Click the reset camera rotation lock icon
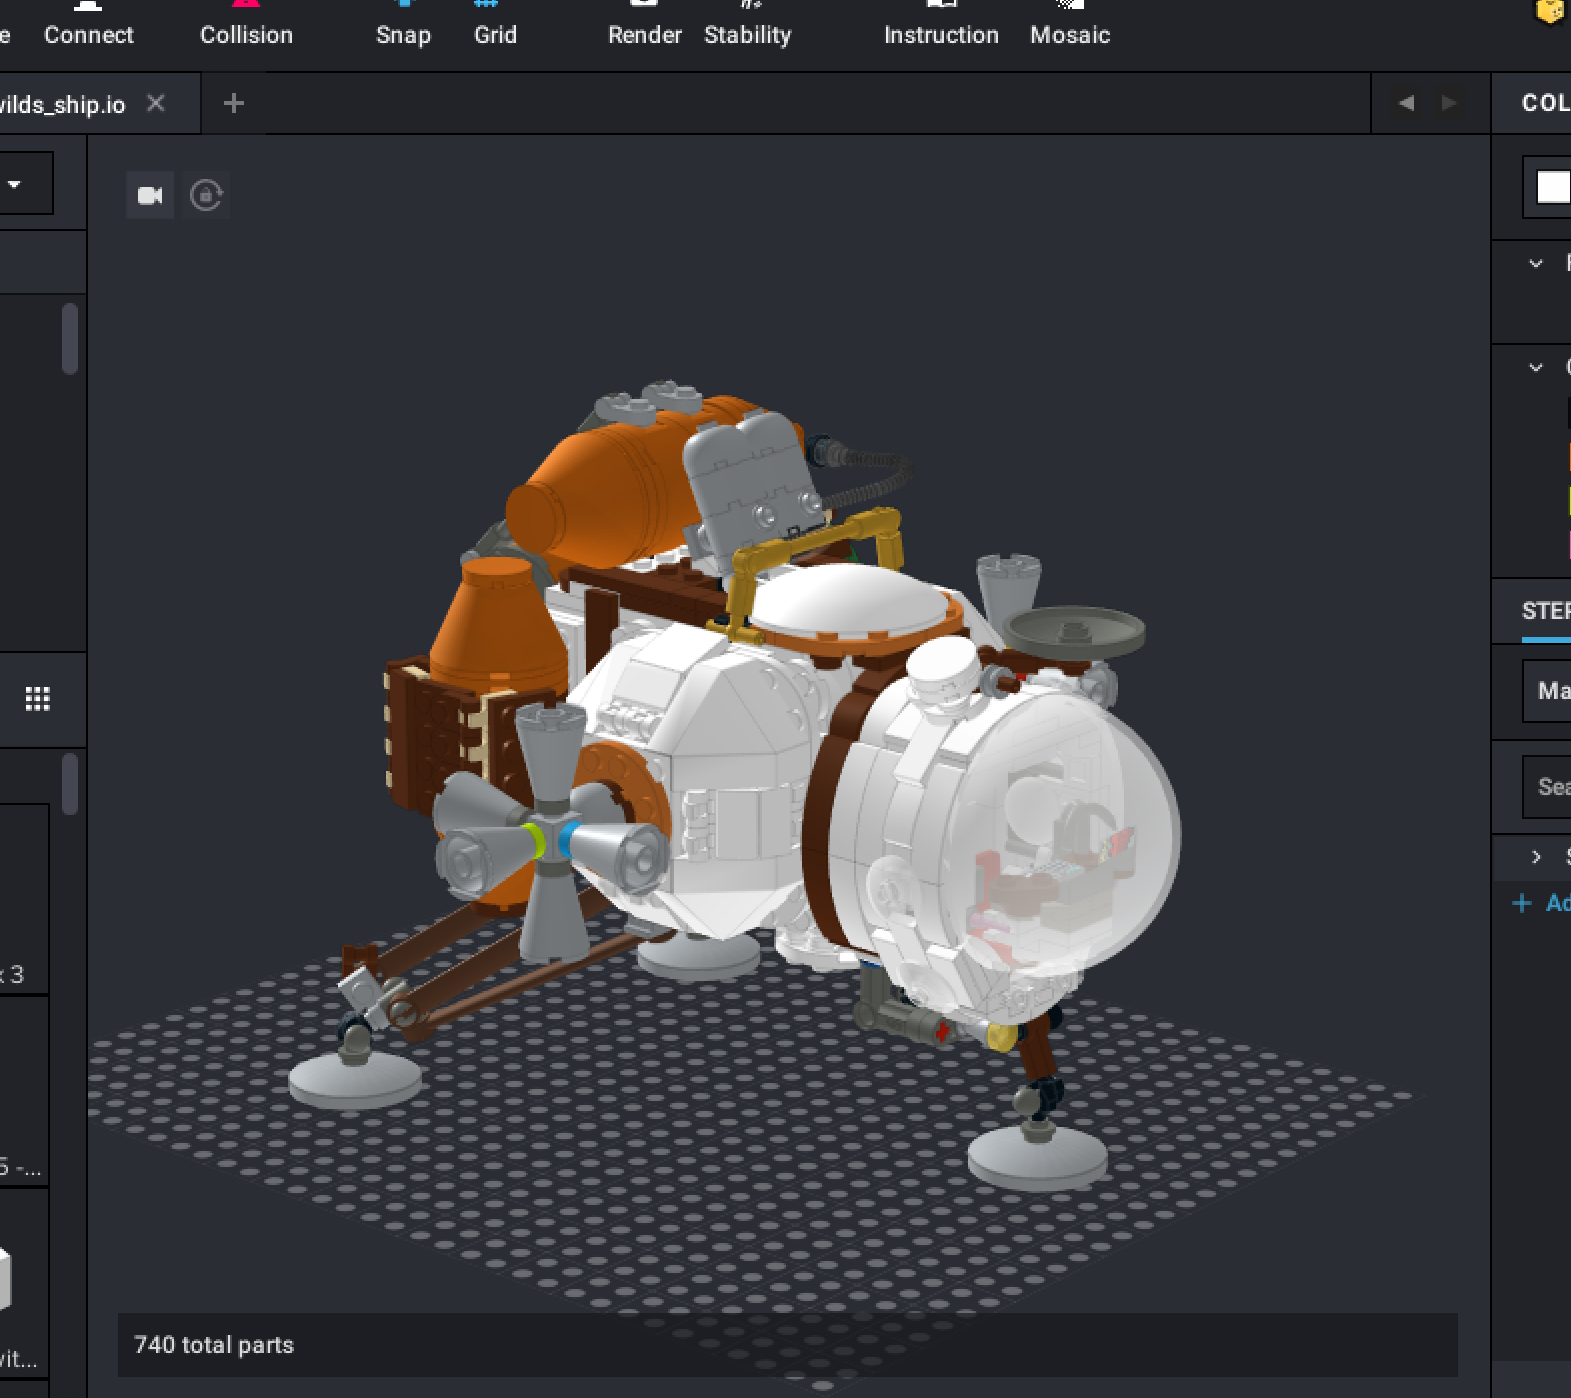Viewport: 1571px width, 1398px height. tap(206, 195)
